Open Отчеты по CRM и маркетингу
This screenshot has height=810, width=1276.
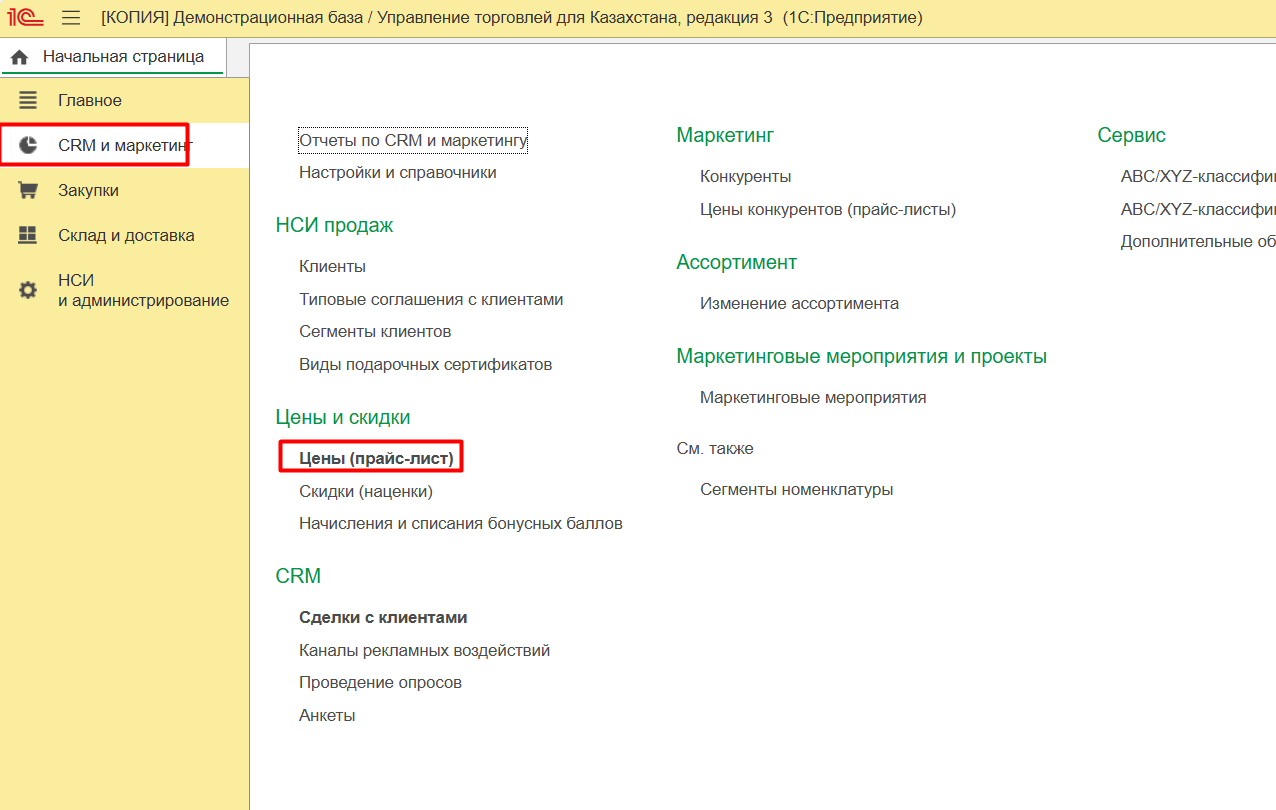point(413,140)
